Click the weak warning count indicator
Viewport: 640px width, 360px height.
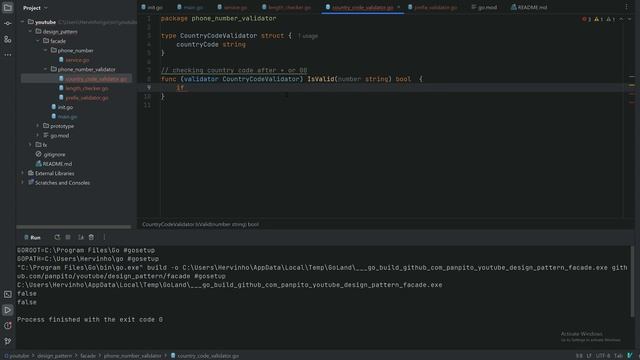610,19
